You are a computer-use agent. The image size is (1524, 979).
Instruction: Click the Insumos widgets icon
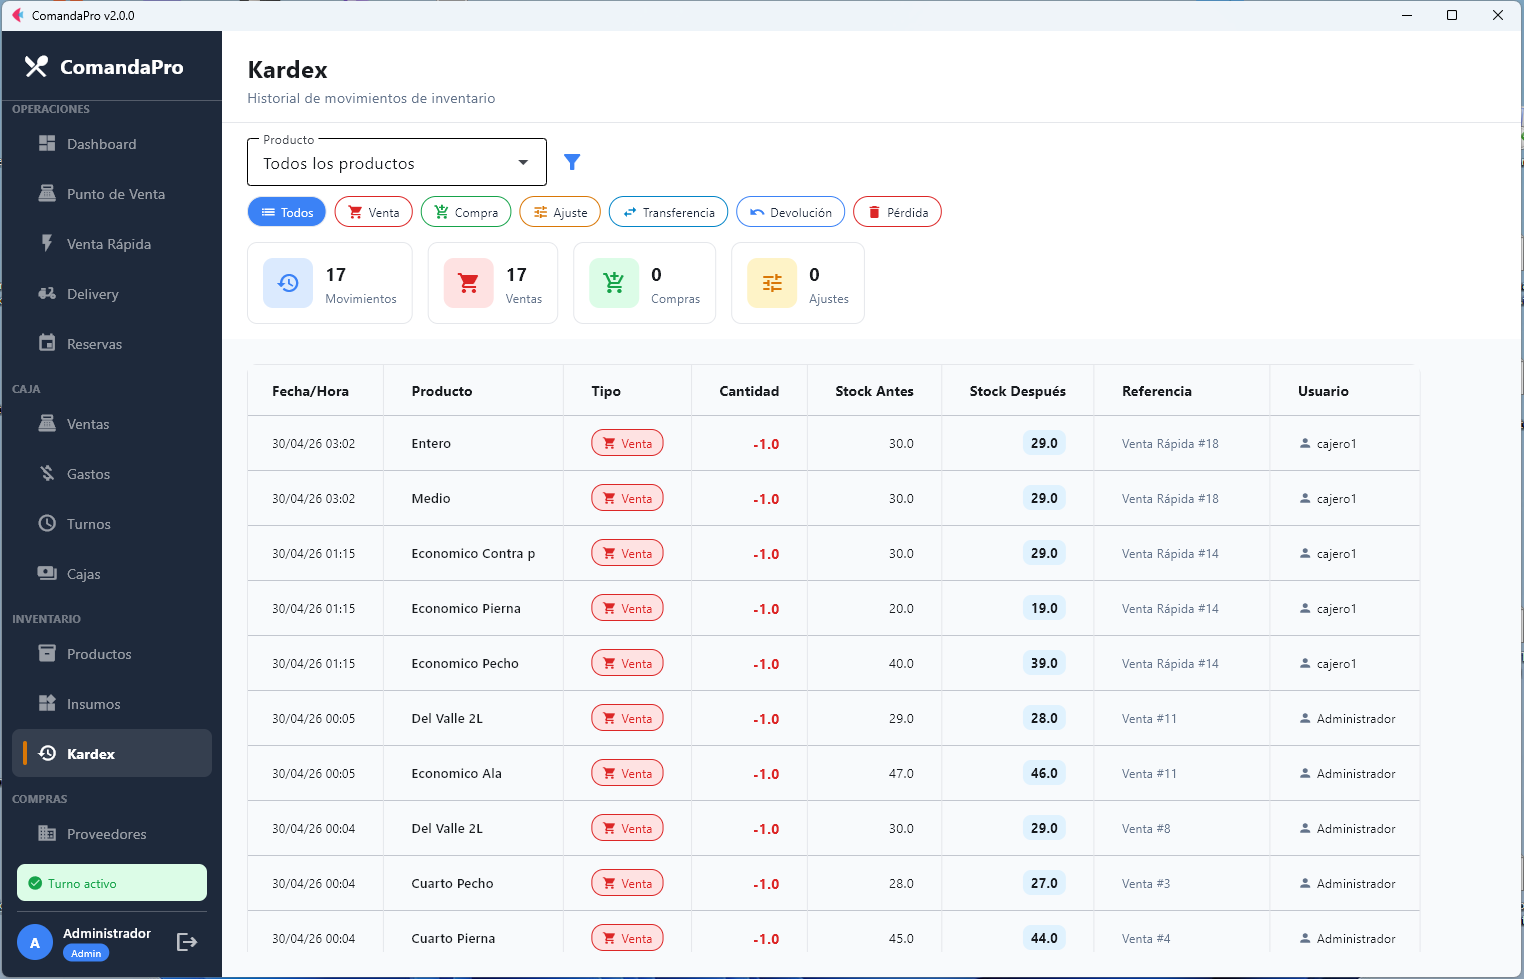pyautogui.click(x=47, y=703)
